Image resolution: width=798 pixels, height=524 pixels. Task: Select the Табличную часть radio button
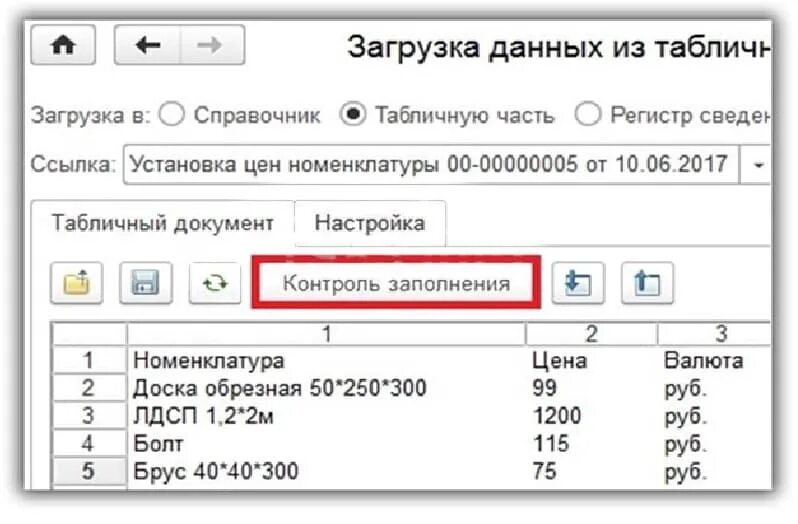pos(353,114)
